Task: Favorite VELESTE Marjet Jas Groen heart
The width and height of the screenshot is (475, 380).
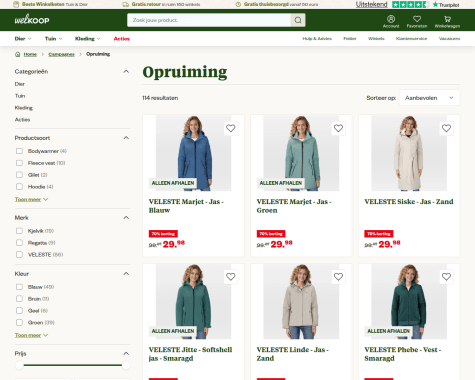Action: click(x=338, y=128)
